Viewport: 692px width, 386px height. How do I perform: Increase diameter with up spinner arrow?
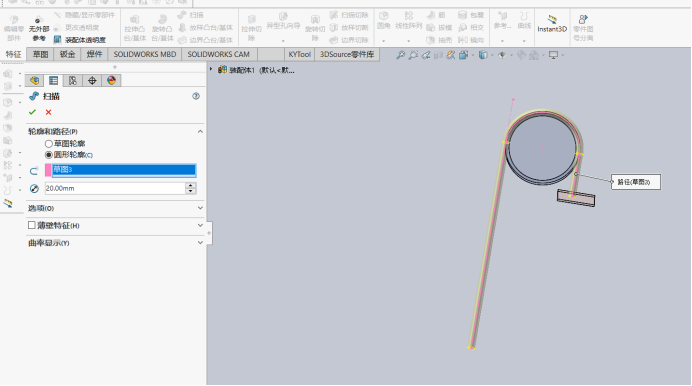191,185
